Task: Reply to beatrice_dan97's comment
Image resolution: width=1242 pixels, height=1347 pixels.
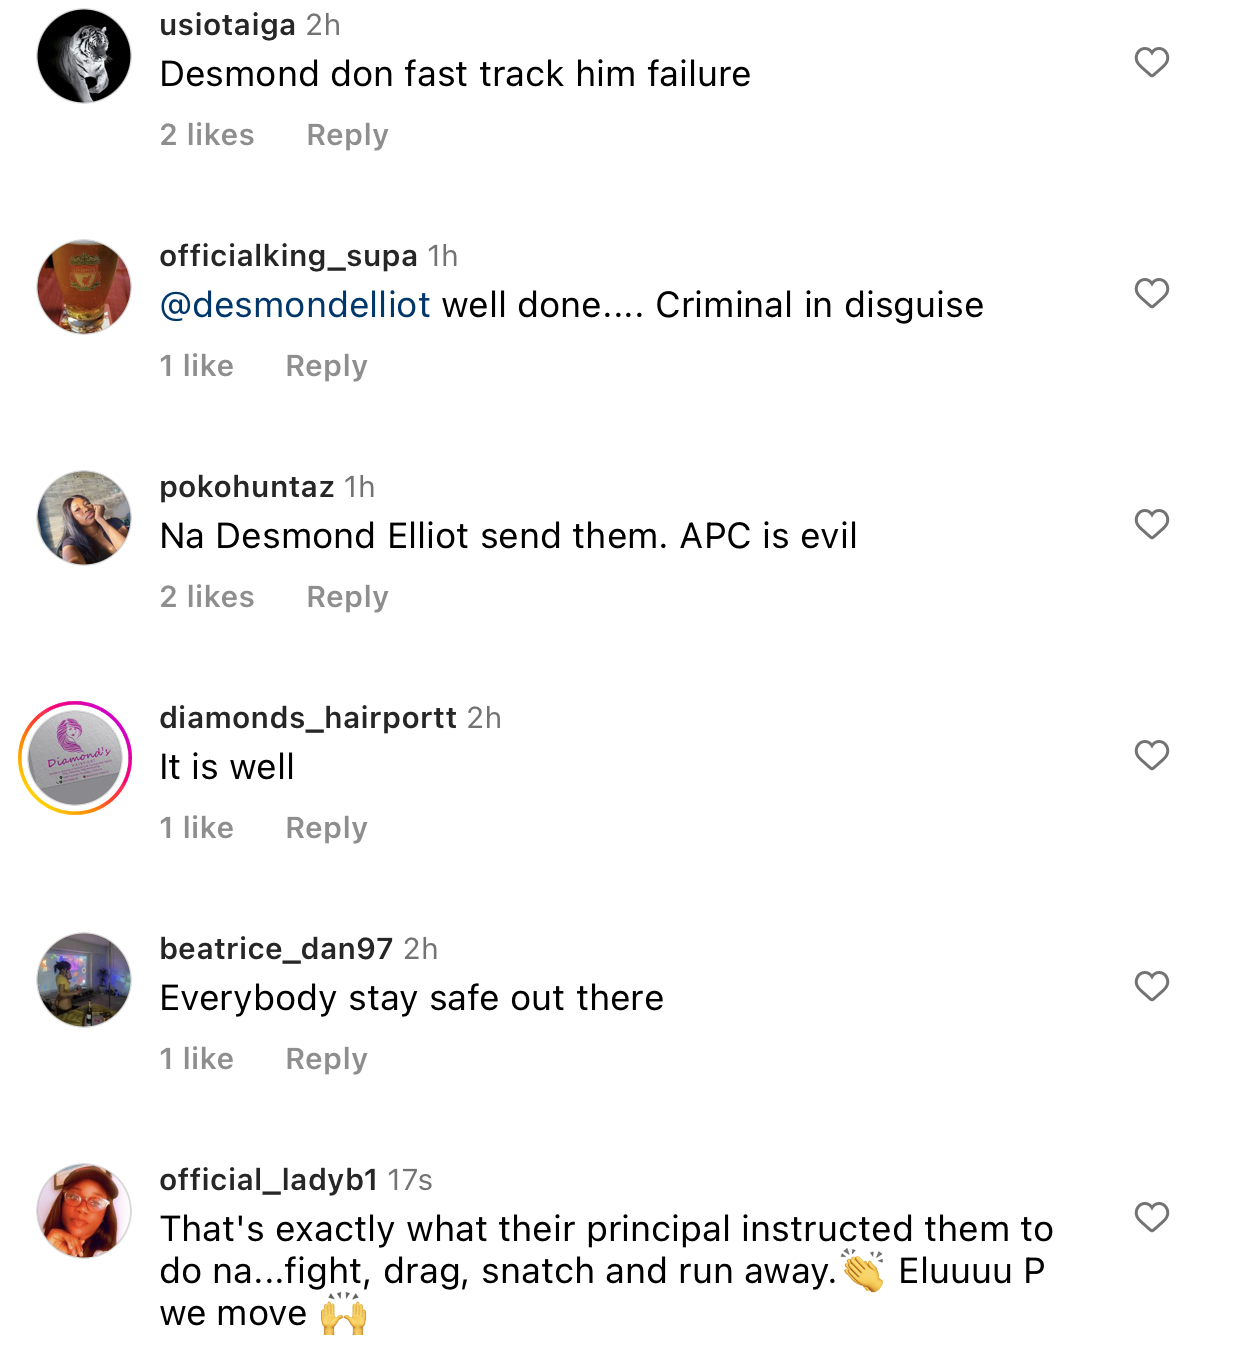Action: tap(326, 1059)
